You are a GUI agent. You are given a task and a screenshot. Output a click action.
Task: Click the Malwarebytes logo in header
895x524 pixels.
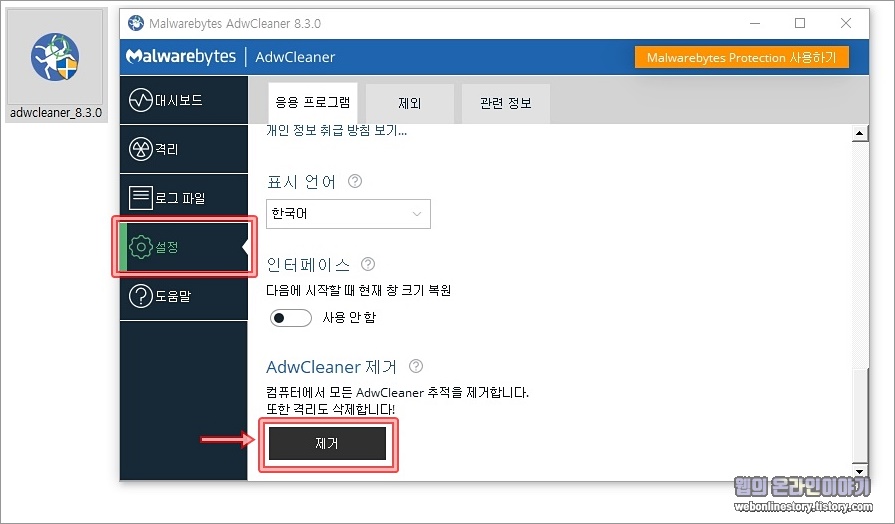tap(181, 57)
